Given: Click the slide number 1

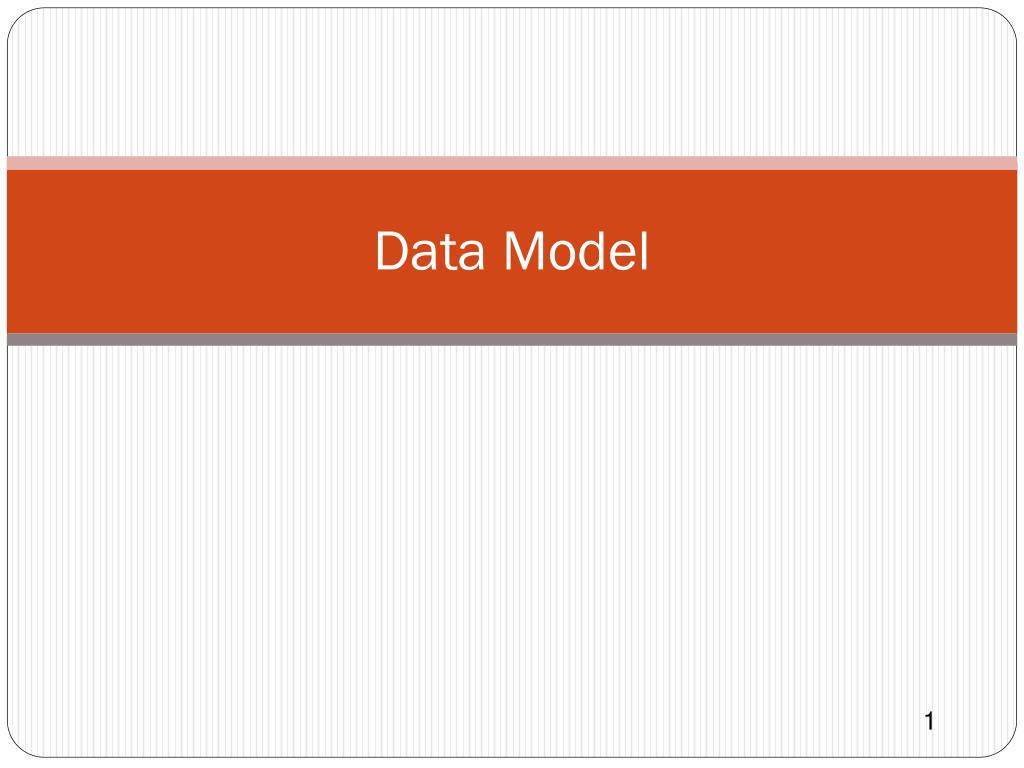Looking at the screenshot, I should (929, 721).
